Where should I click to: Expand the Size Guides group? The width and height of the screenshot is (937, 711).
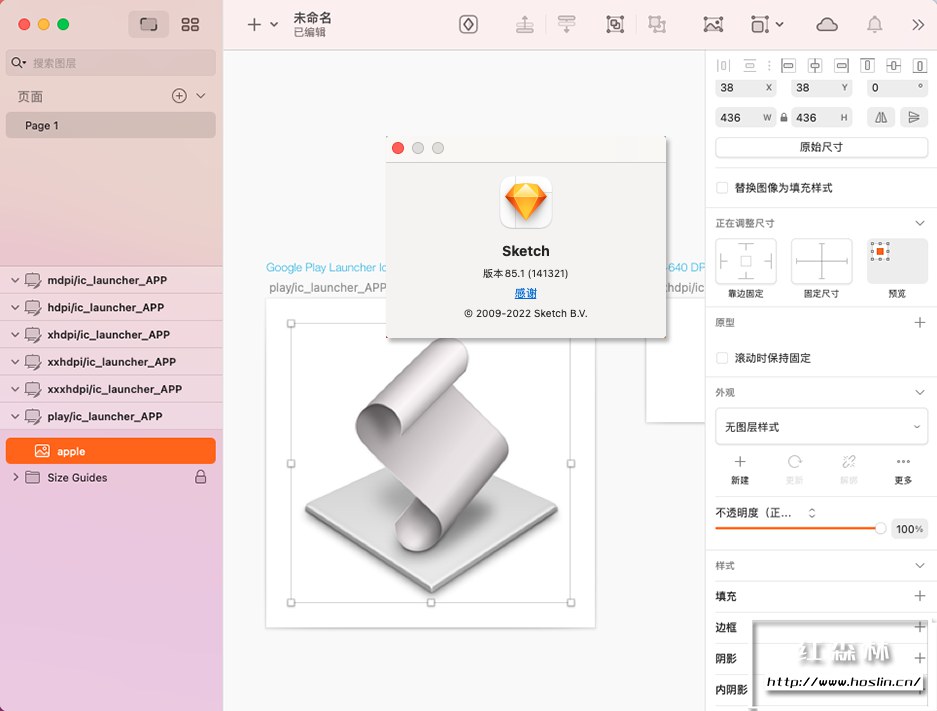coord(15,477)
